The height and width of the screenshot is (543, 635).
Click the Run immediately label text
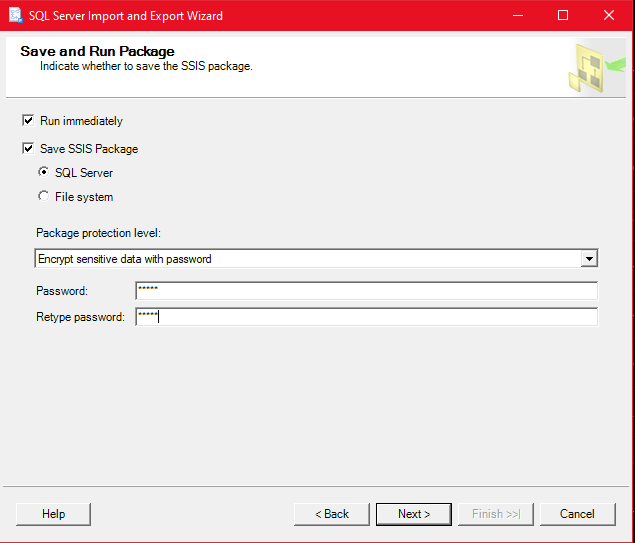pos(81,121)
